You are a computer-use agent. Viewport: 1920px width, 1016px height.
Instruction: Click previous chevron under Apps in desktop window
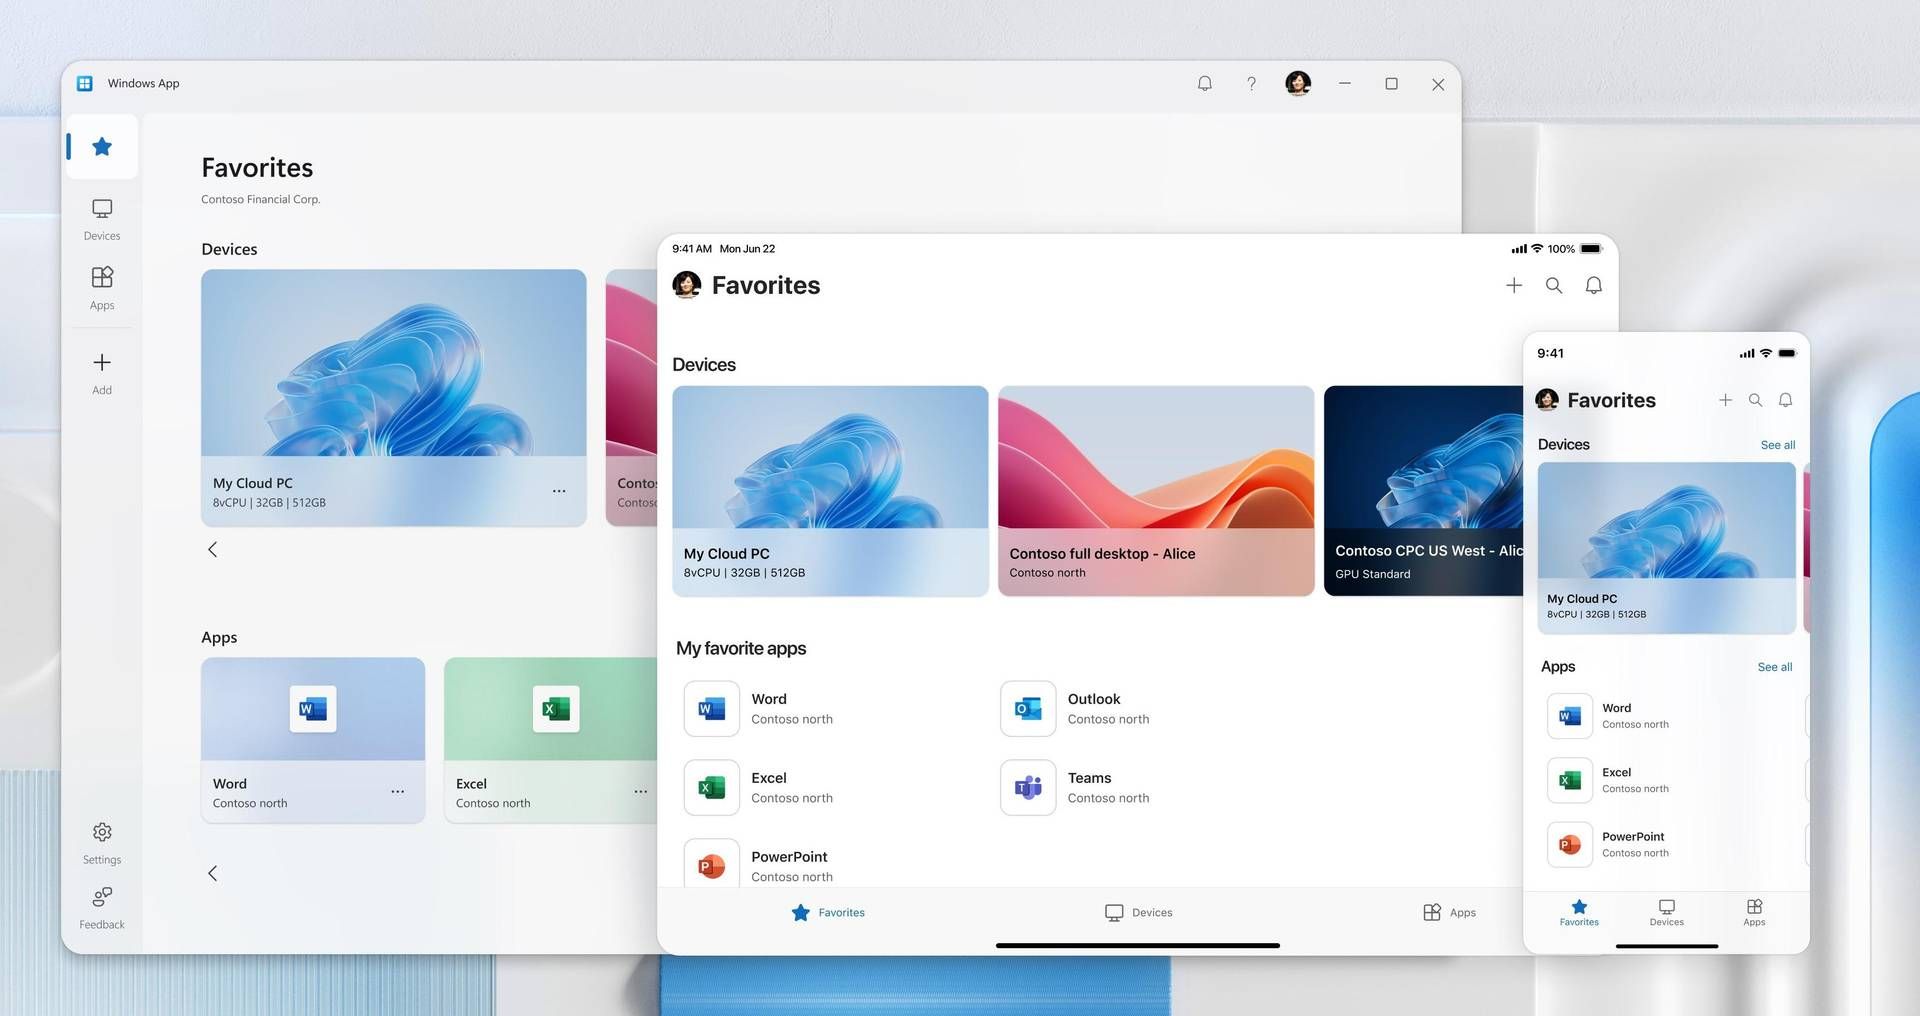(212, 873)
